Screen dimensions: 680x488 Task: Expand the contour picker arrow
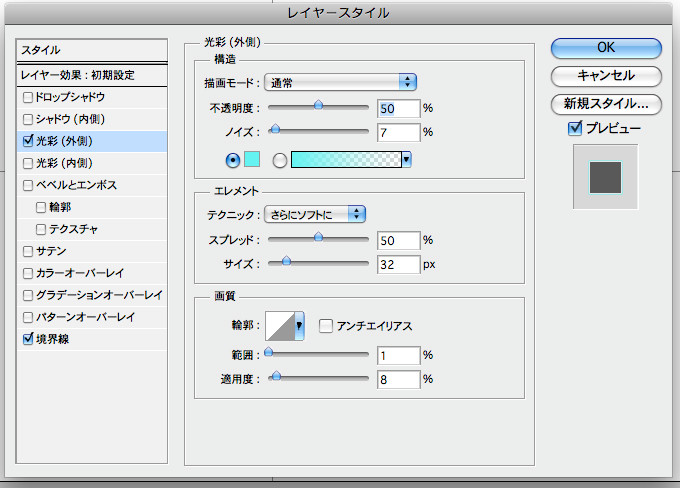300,325
